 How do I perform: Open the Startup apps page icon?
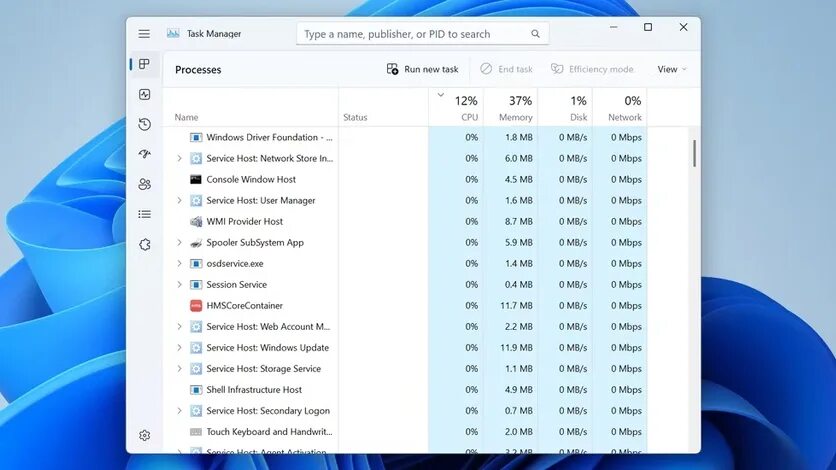tap(144, 154)
